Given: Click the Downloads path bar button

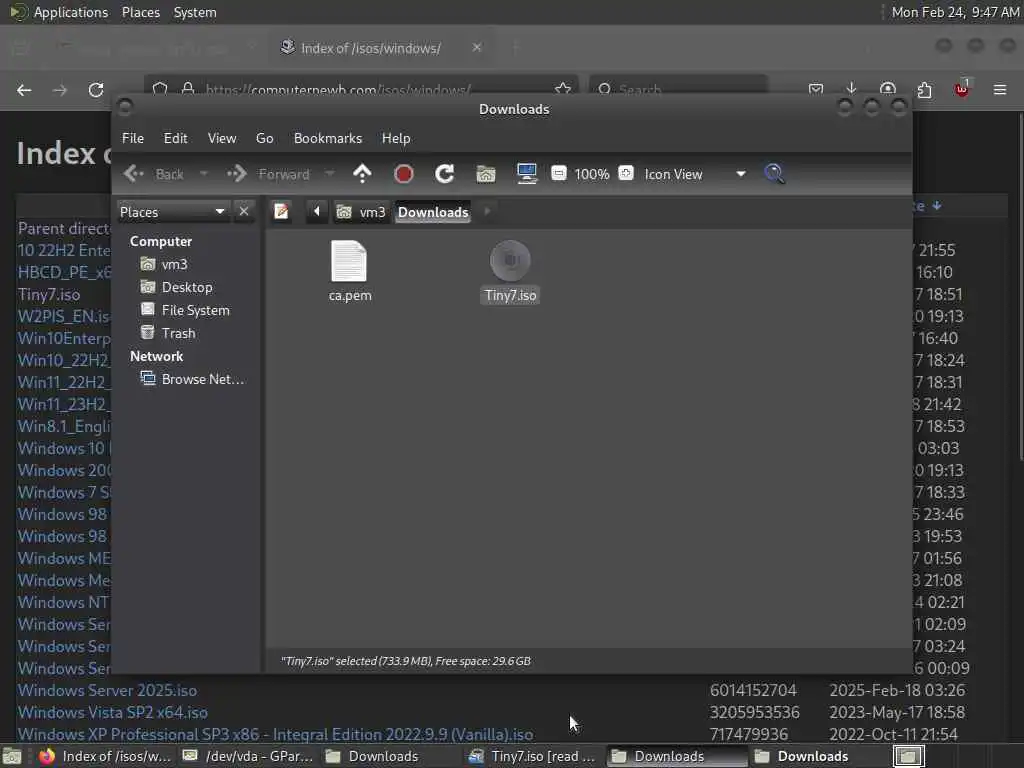Looking at the screenshot, I should coord(433,212).
